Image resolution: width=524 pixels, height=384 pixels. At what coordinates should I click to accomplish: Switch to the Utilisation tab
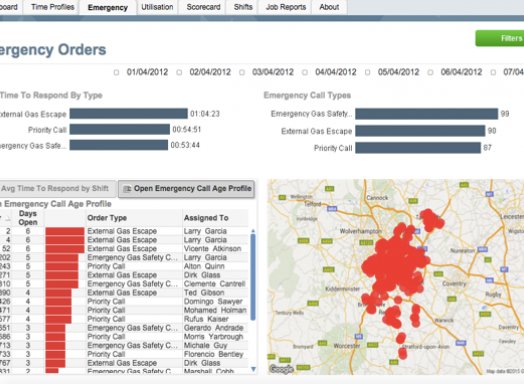click(157, 7)
